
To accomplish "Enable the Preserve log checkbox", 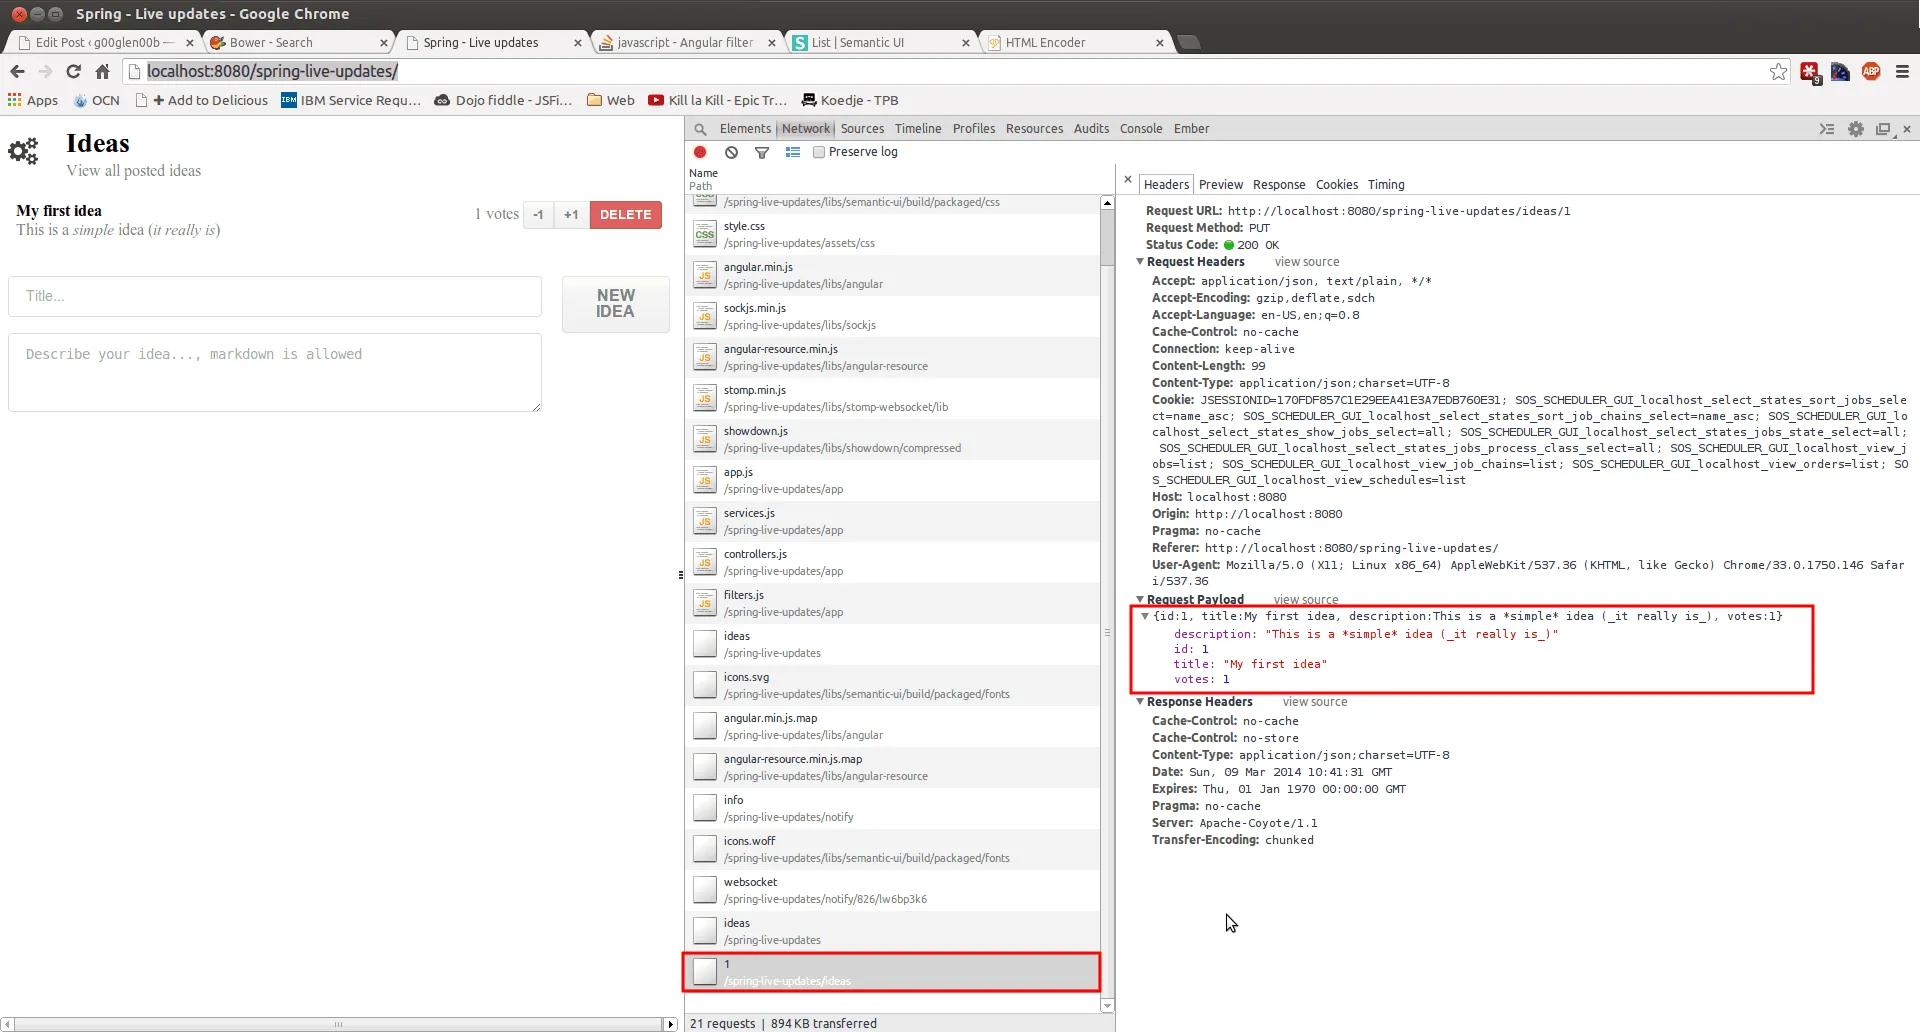I will (x=819, y=152).
